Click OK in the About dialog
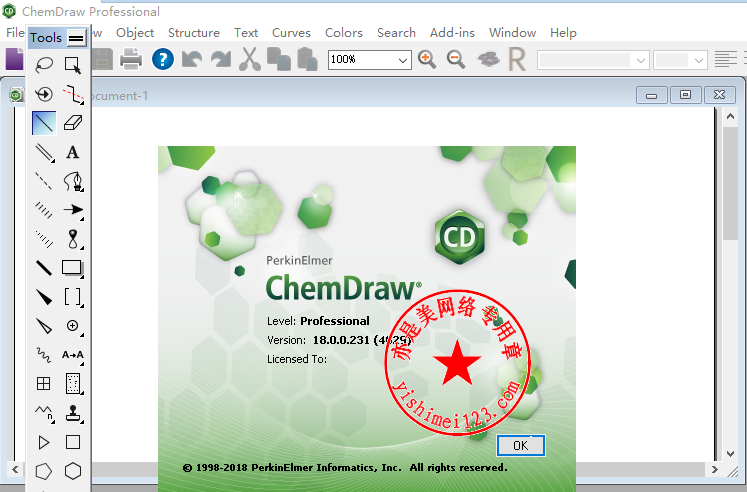This screenshot has width=747, height=492. click(x=521, y=445)
